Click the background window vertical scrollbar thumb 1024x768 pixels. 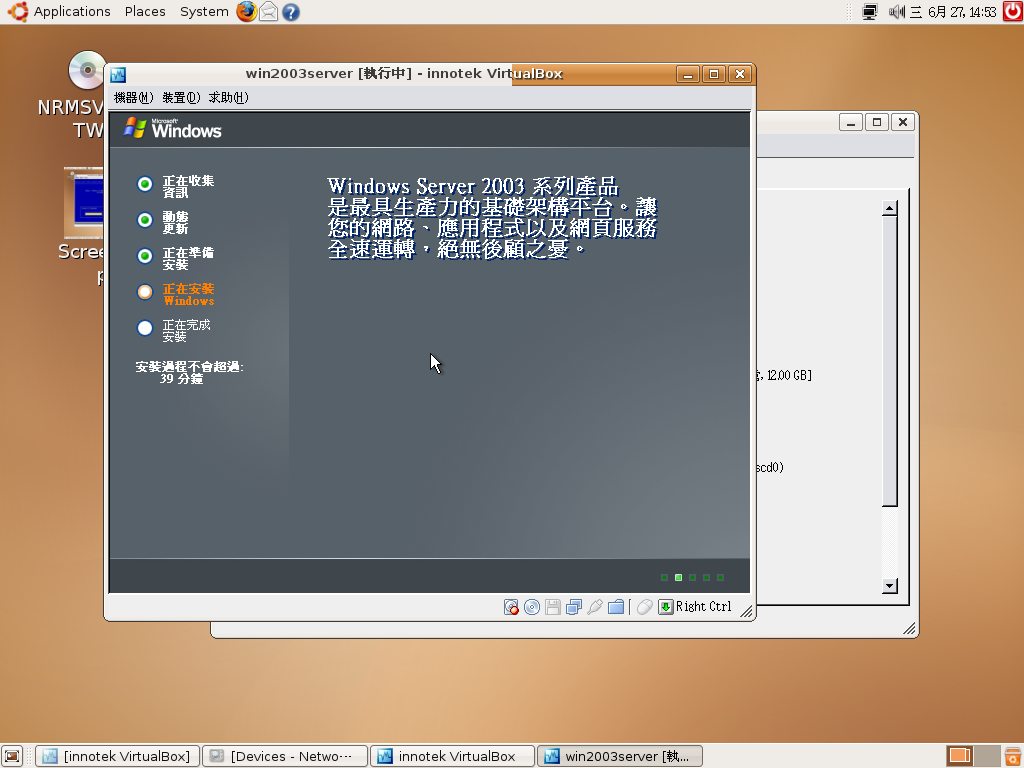[x=889, y=361]
